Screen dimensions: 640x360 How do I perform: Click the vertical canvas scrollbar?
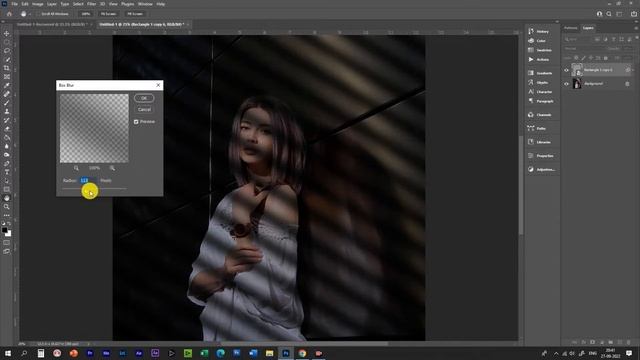coord(521,184)
